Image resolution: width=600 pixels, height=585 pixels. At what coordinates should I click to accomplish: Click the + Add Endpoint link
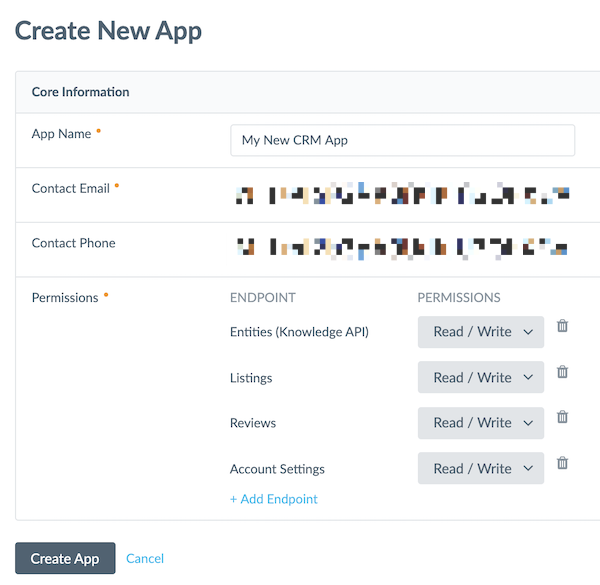274,499
